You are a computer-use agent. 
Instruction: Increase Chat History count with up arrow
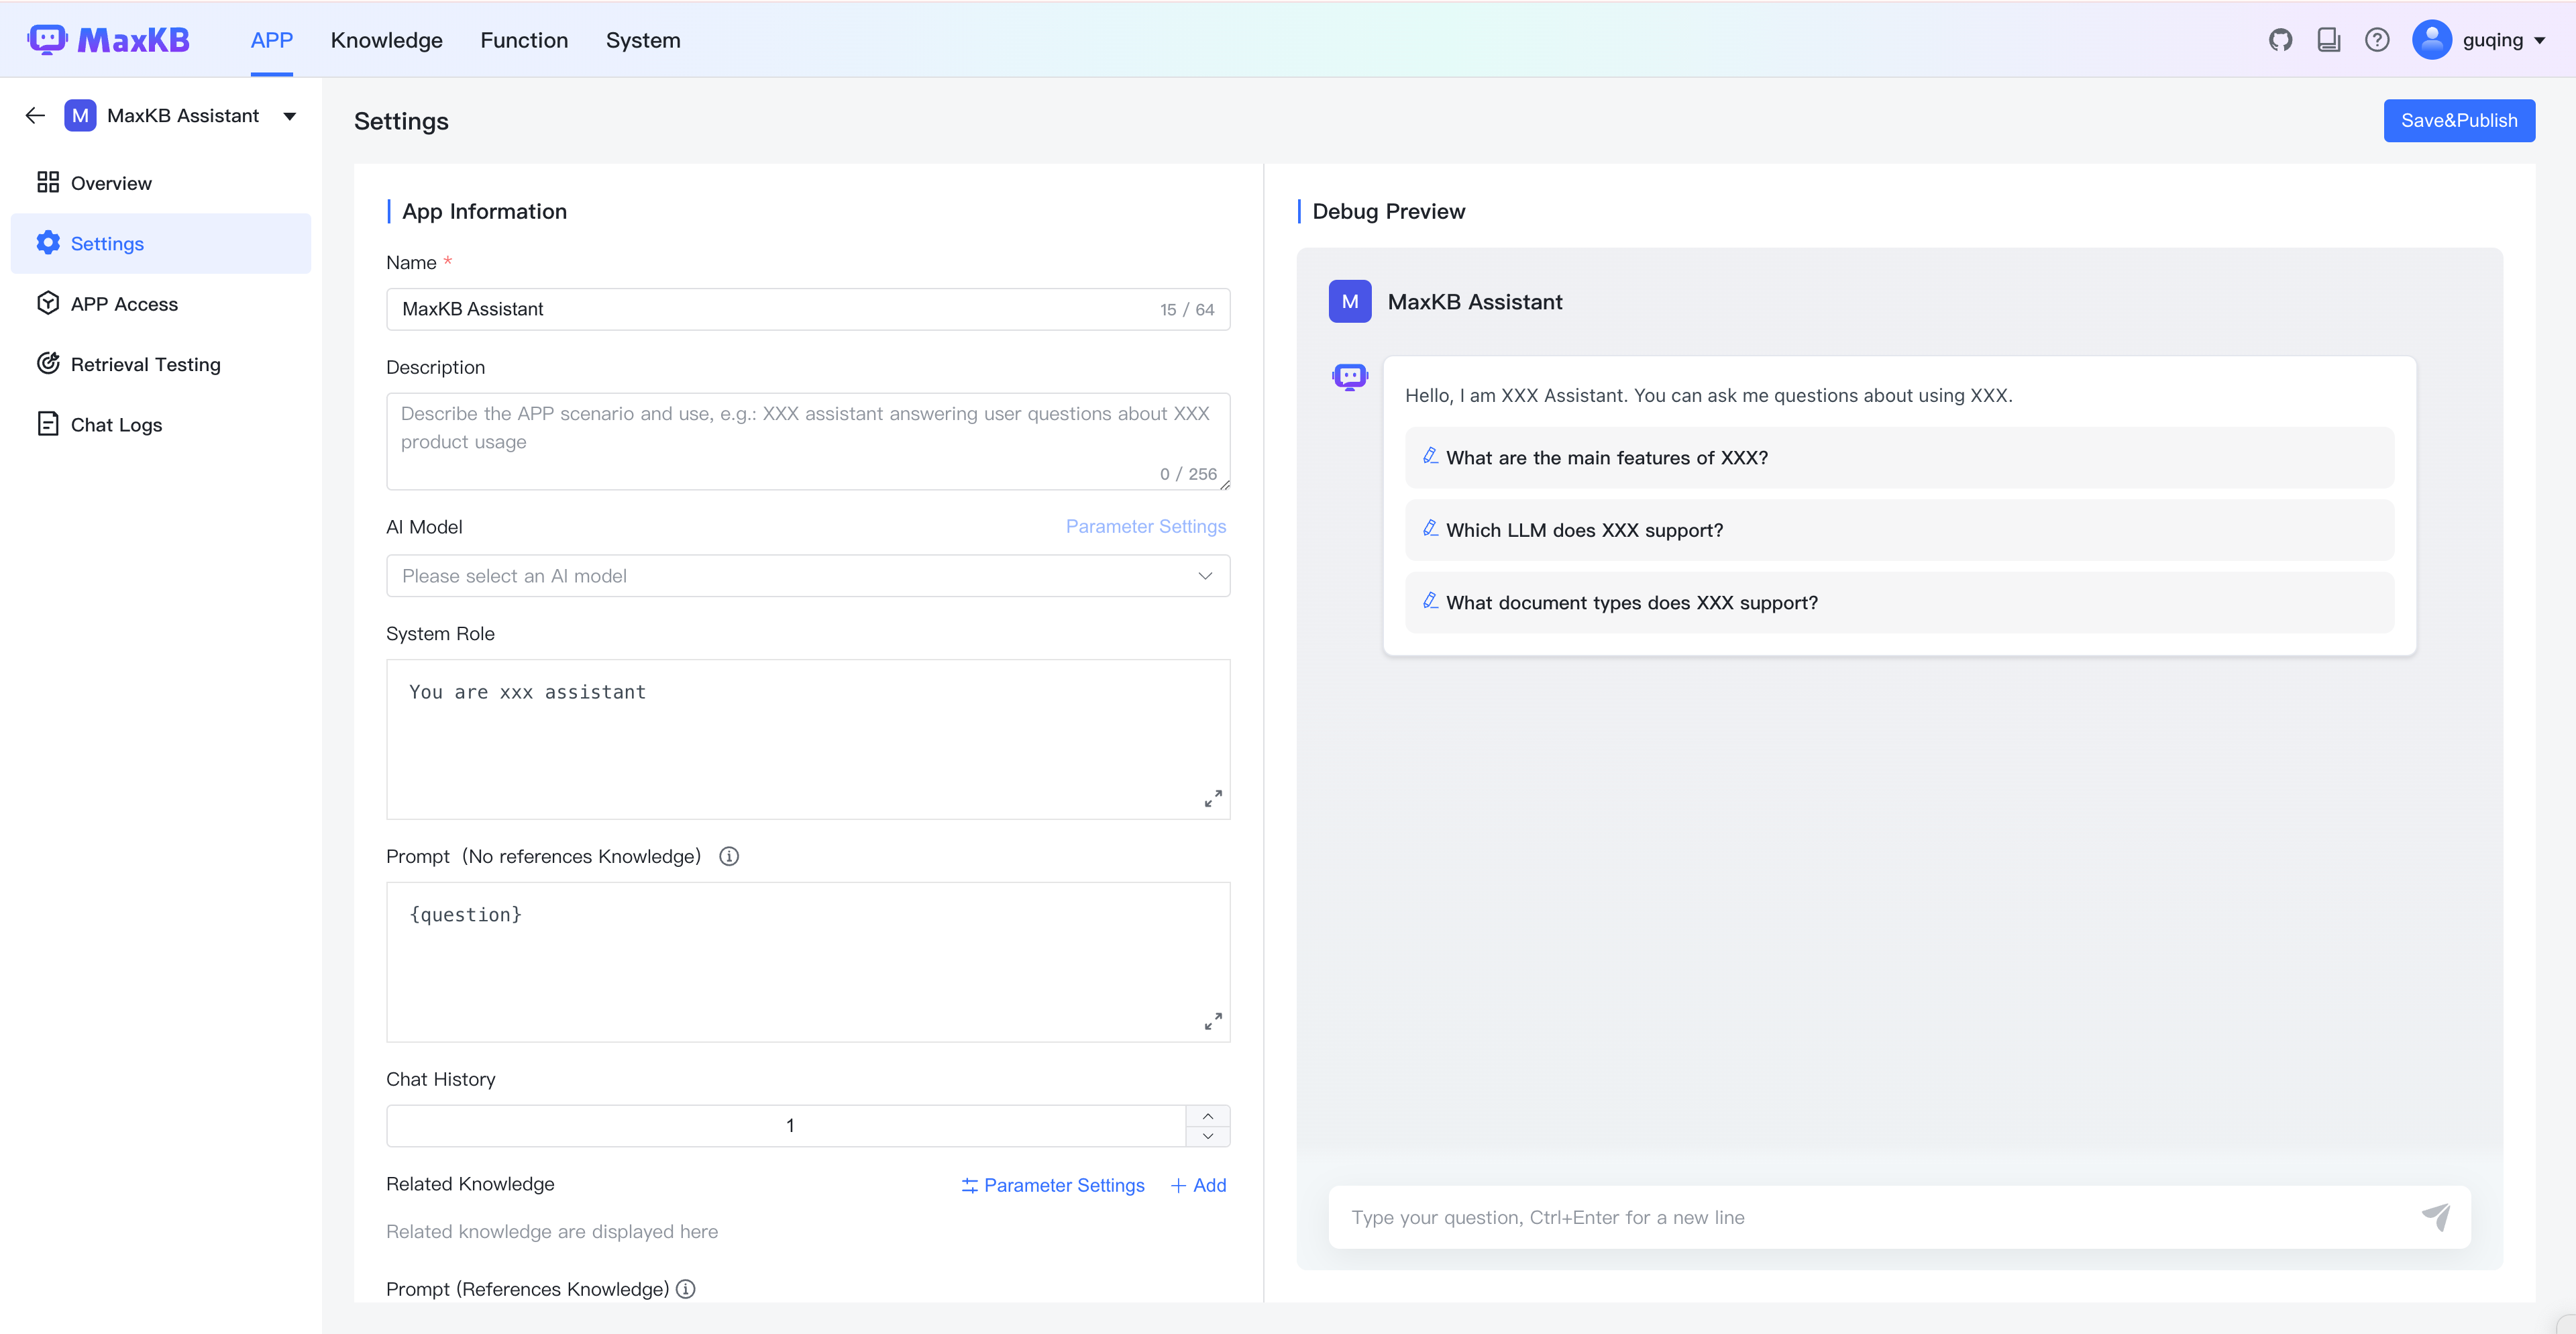1208,1116
